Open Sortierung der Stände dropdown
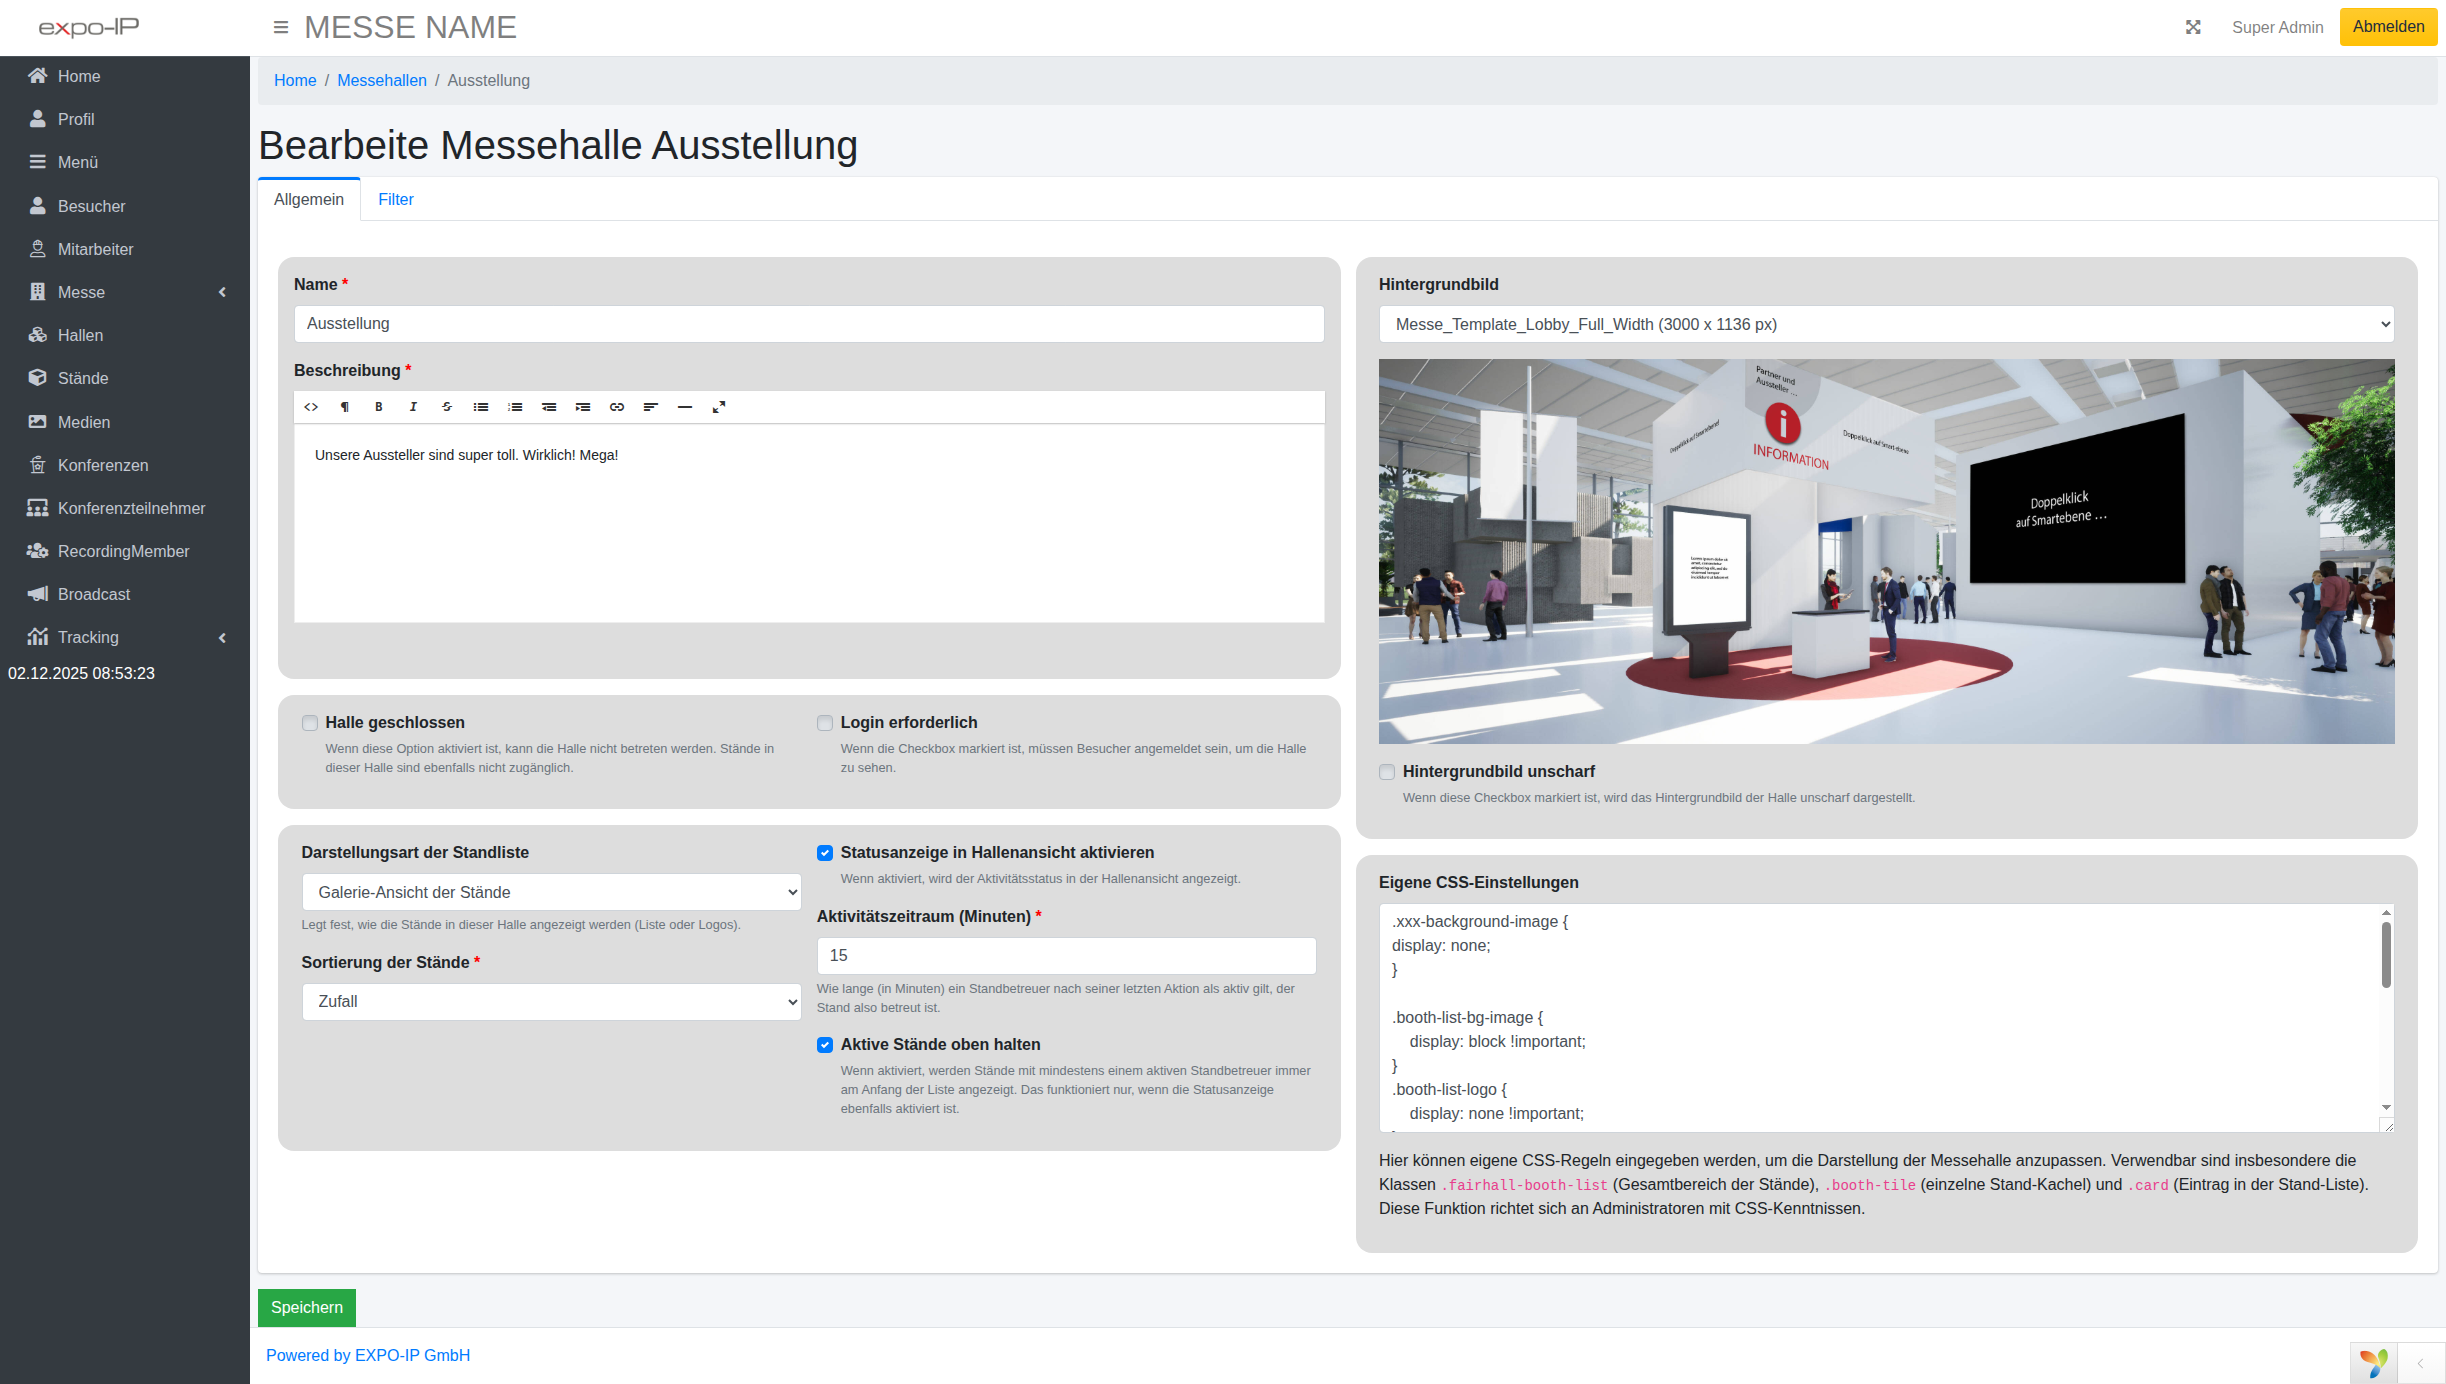The width and height of the screenshot is (2446, 1384). click(x=551, y=1002)
